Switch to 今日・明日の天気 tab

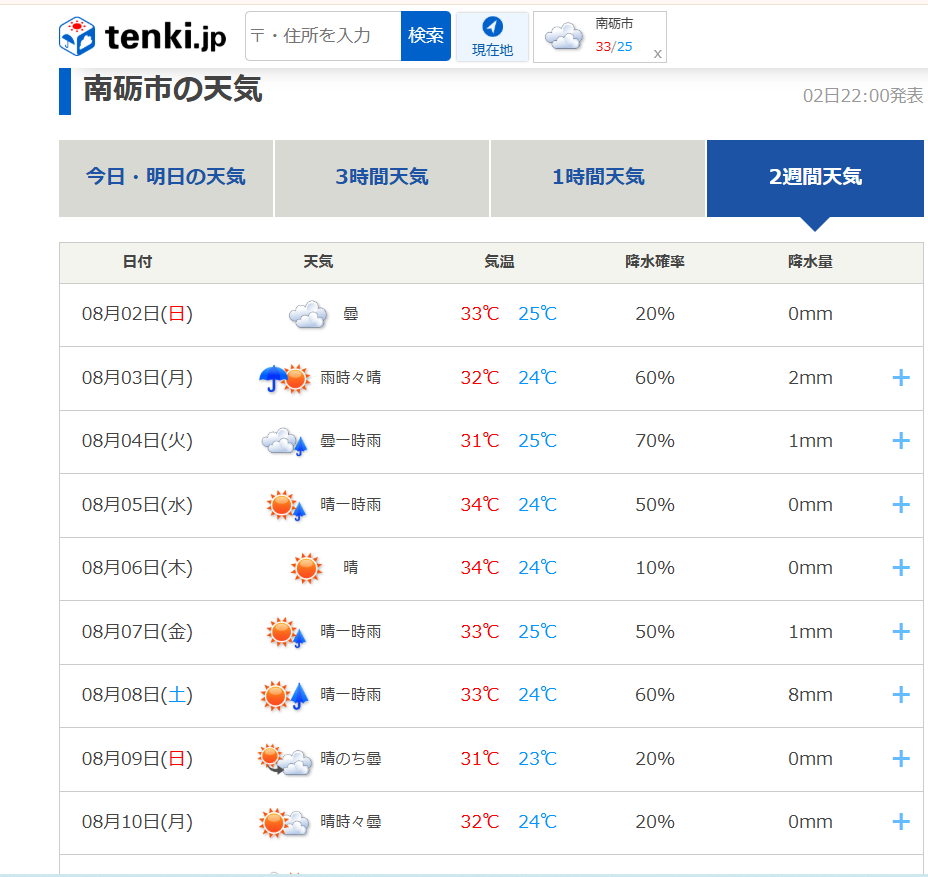(166, 178)
